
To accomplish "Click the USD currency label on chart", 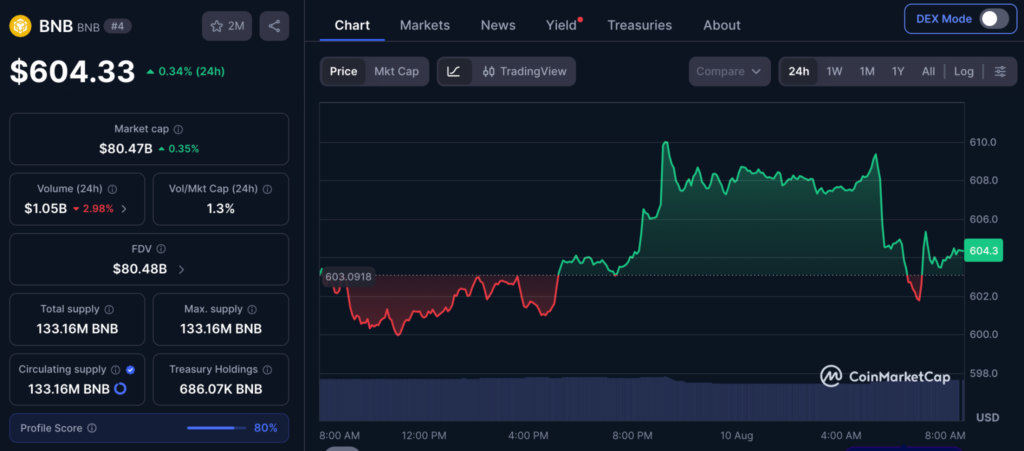I will click(986, 417).
